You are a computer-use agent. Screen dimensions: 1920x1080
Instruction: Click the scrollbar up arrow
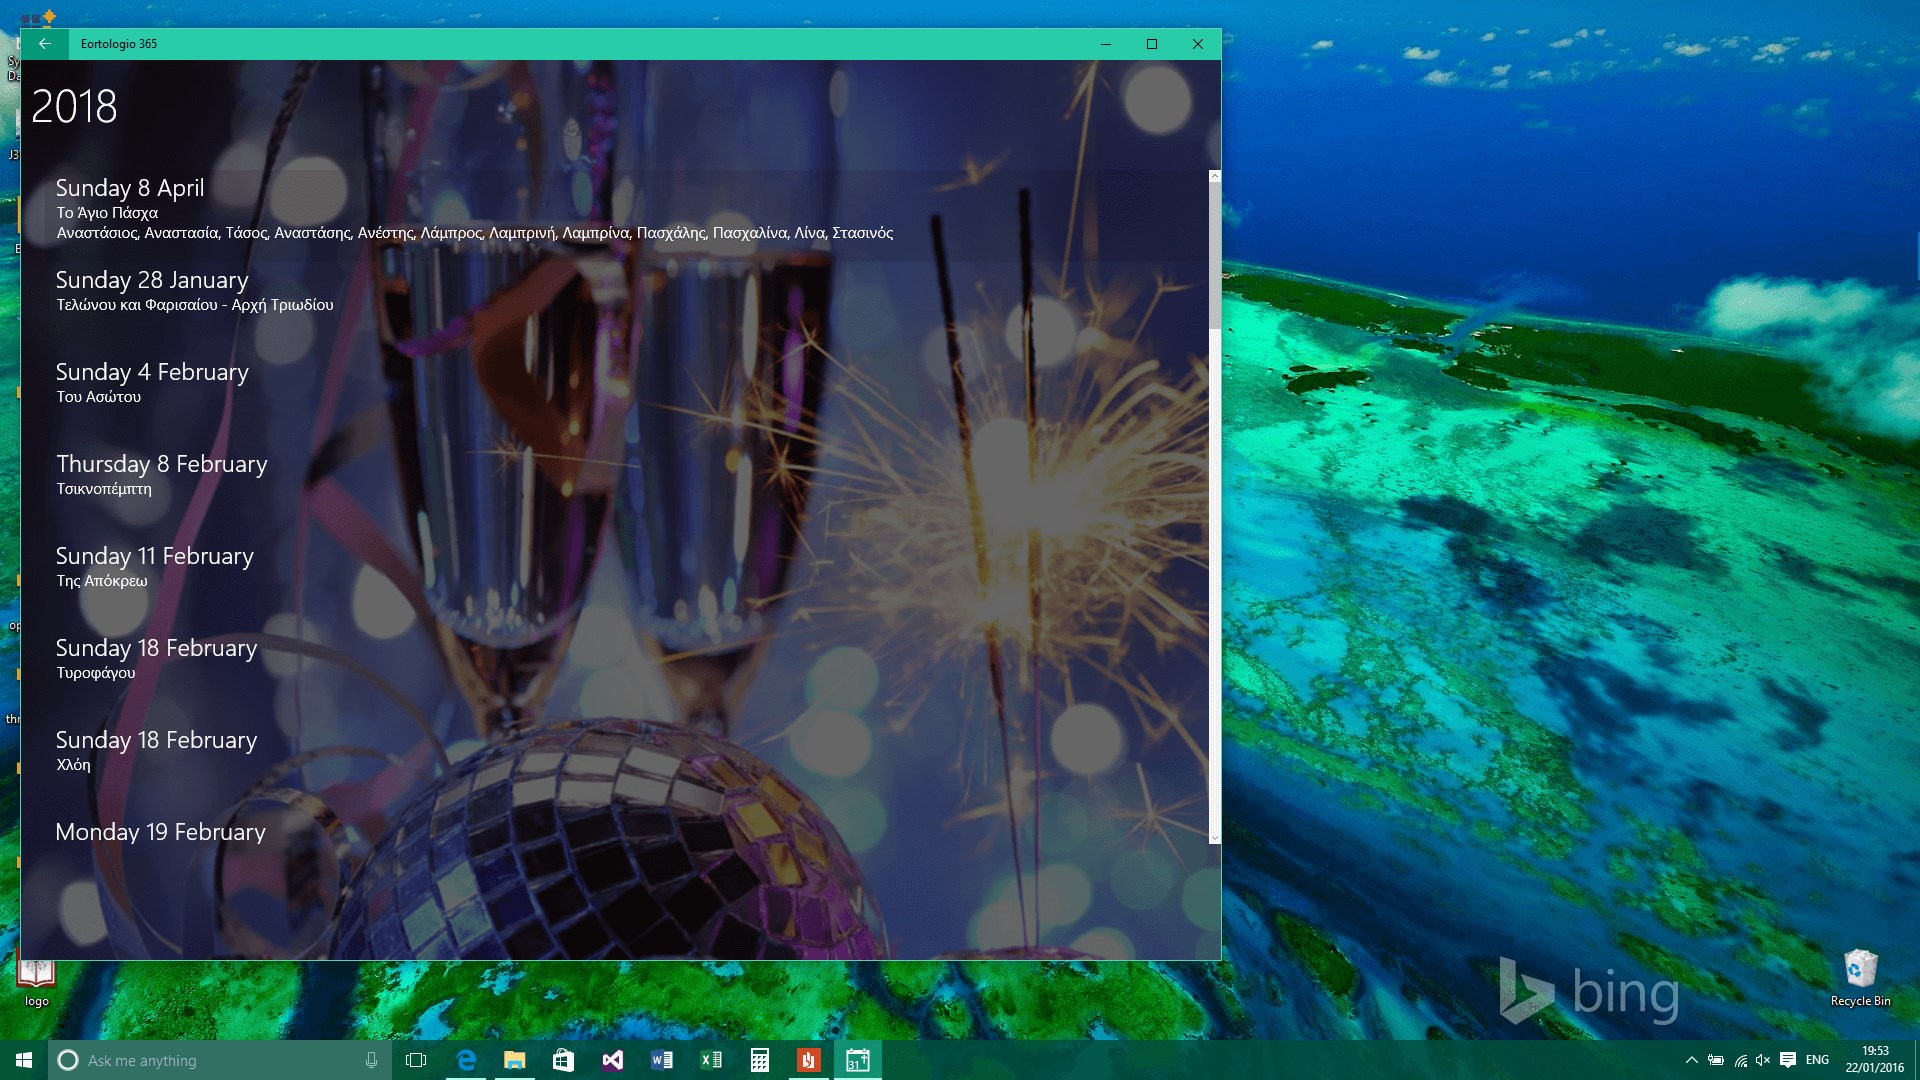(x=1215, y=176)
